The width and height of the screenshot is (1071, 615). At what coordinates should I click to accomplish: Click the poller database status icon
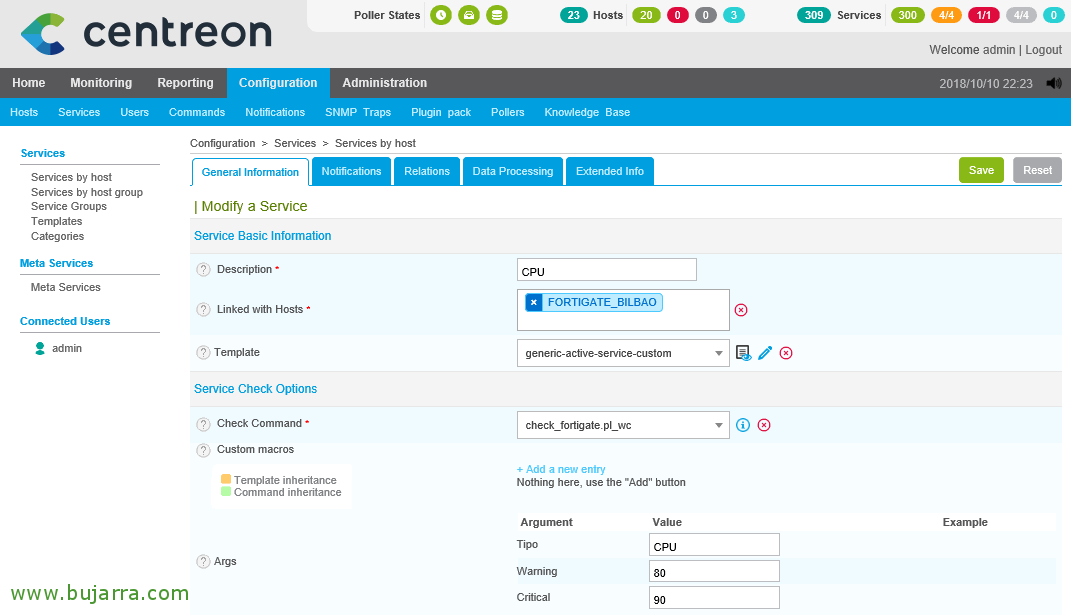coord(497,15)
